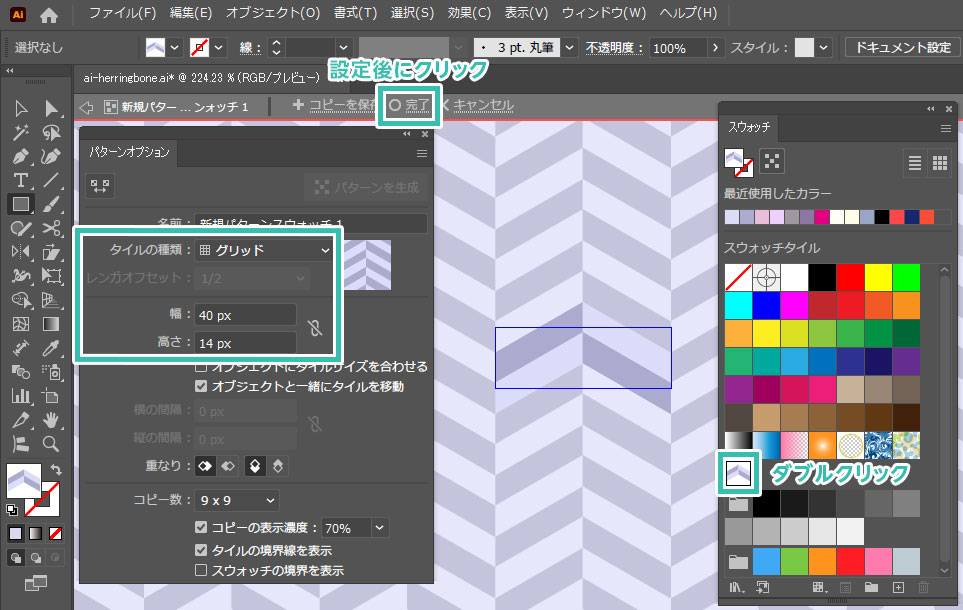Click the Pattern Tile tool icon
The image size is (963, 610).
click(x=99, y=185)
